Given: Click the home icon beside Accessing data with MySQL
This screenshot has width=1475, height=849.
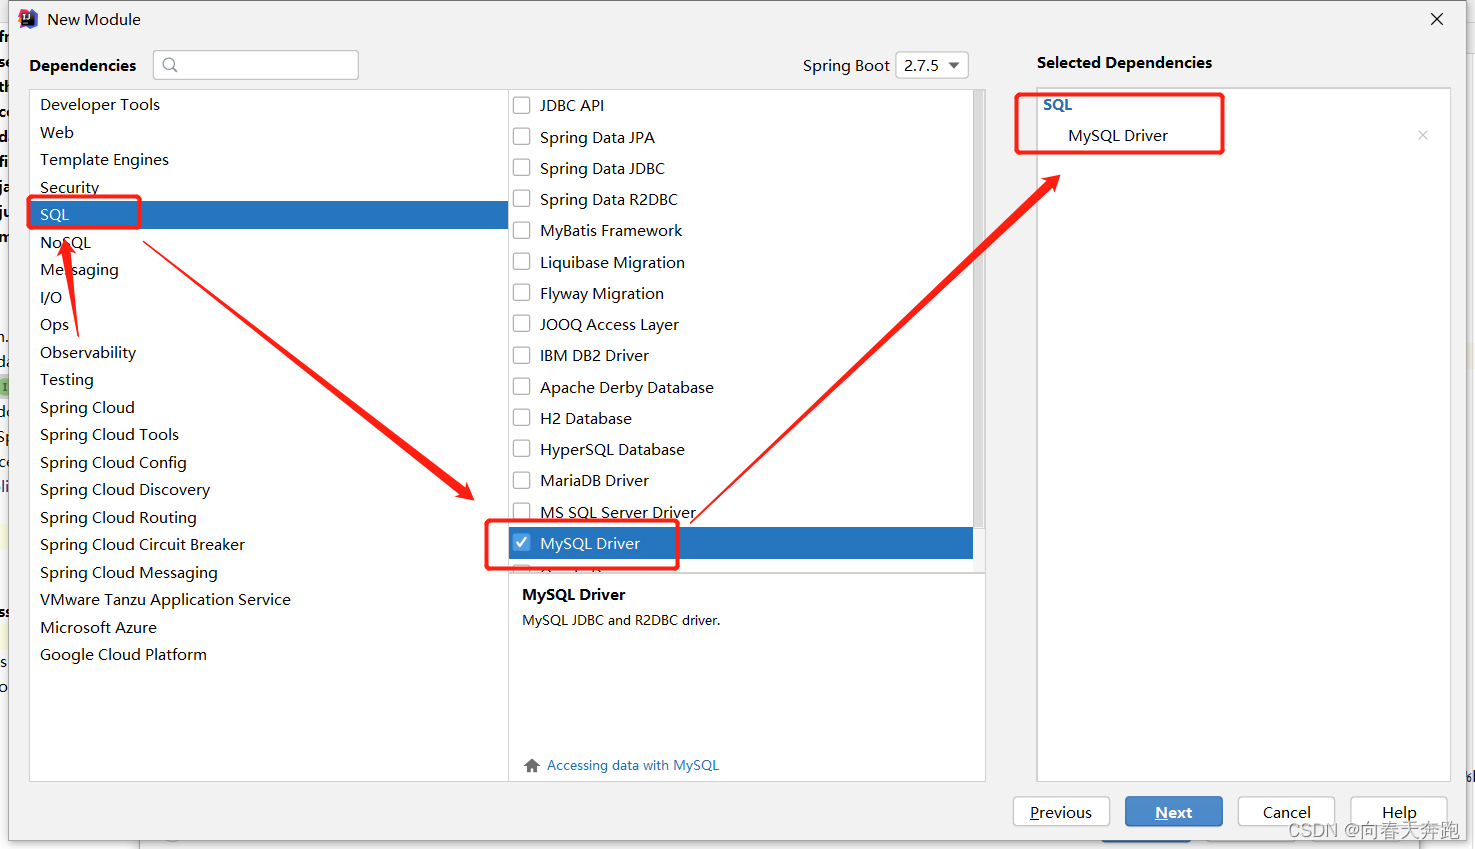Looking at the screenshot, I should click(532, 766).
